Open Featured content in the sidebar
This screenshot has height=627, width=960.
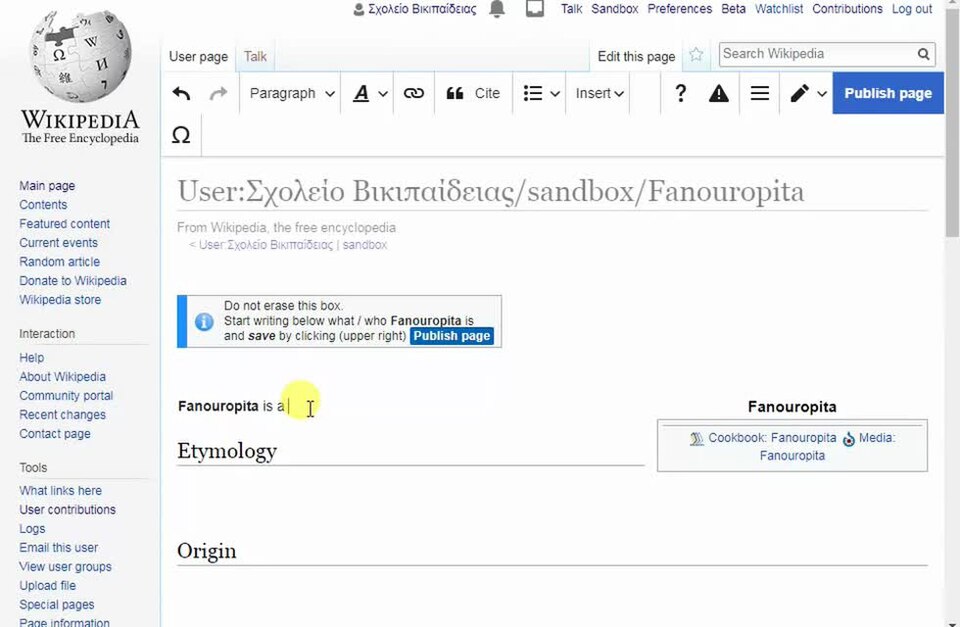coord(64,223)
